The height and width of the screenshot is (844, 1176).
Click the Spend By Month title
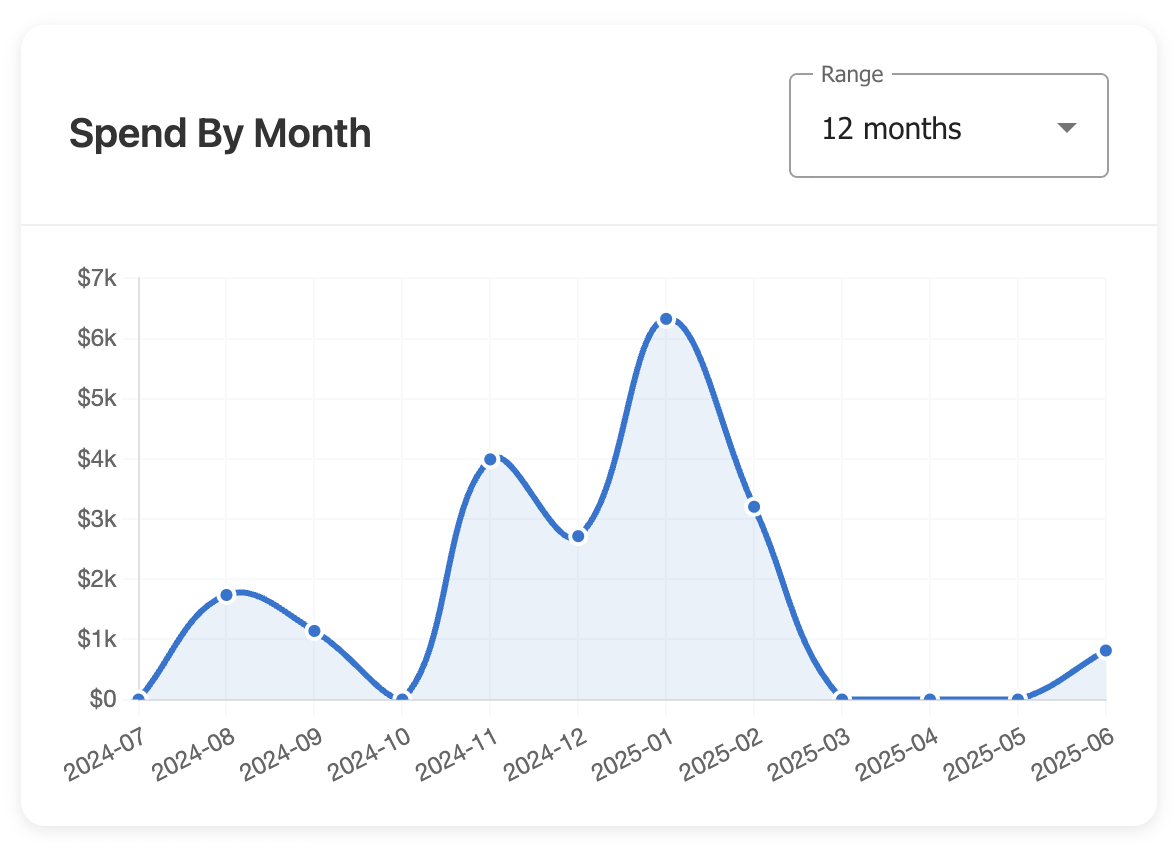click(220, 133)
